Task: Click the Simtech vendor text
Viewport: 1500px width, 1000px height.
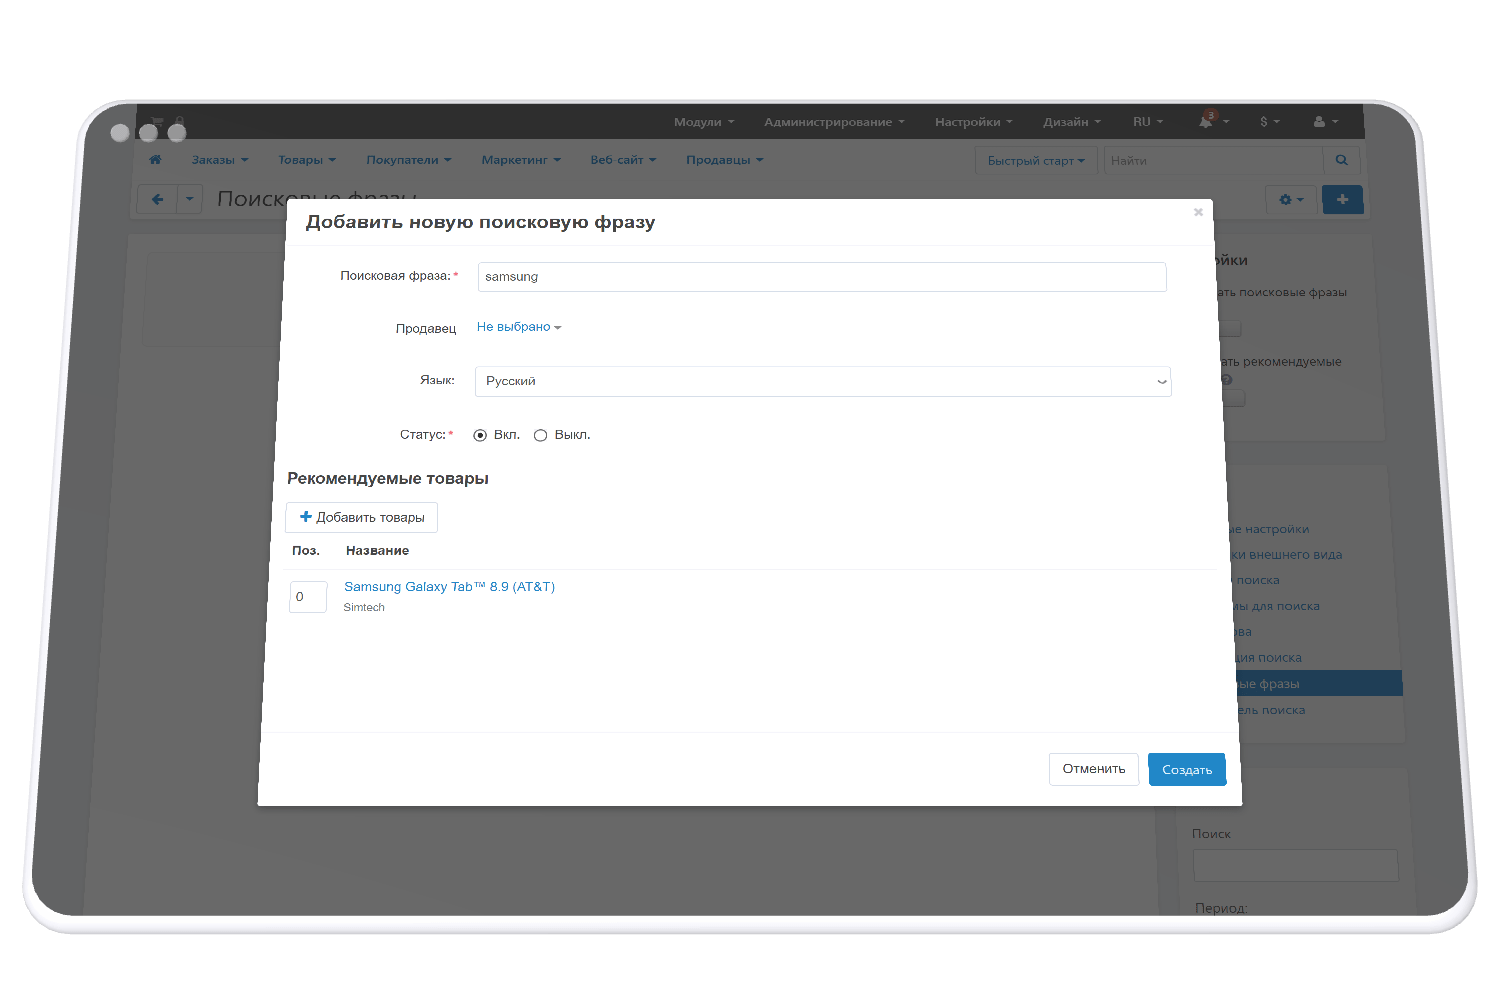Action: click(x=364, y=607)
